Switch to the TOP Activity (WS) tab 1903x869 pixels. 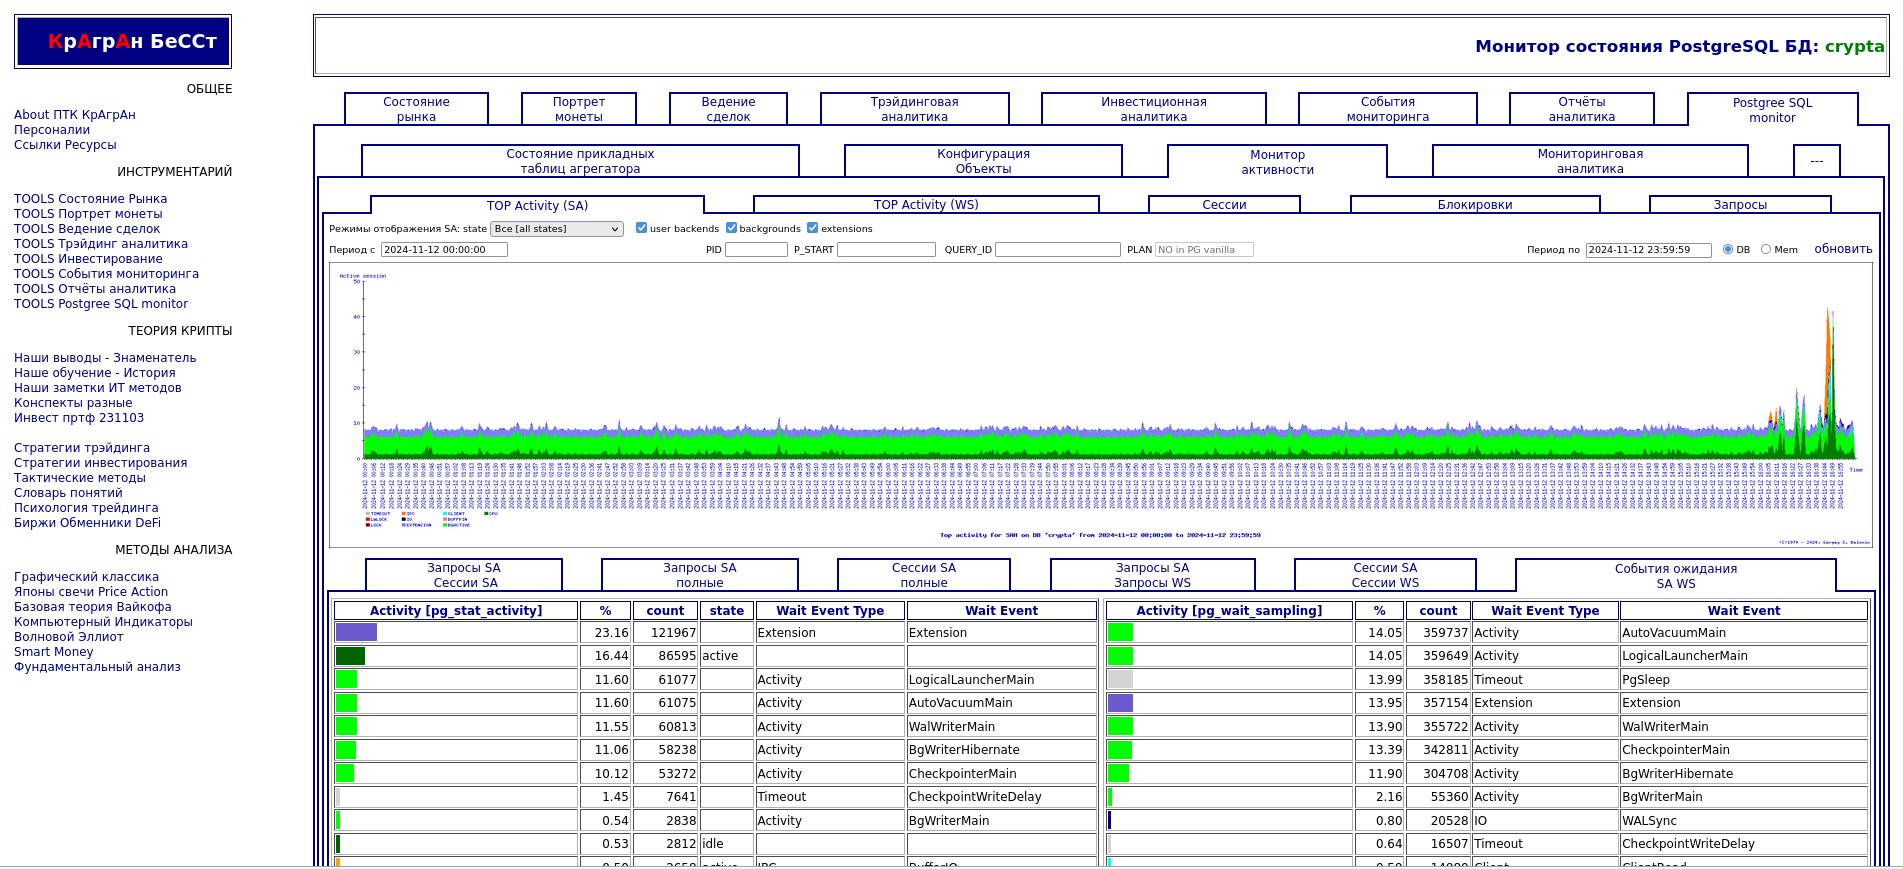click(x=925, y=205)
